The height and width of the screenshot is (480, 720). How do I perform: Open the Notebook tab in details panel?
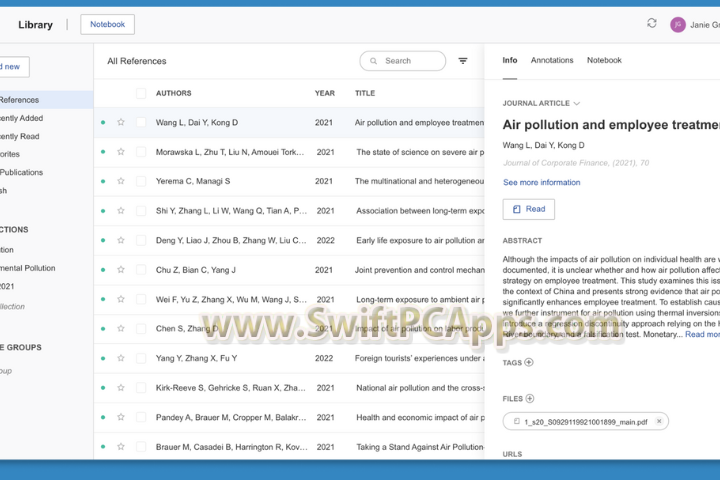point(604,60)
